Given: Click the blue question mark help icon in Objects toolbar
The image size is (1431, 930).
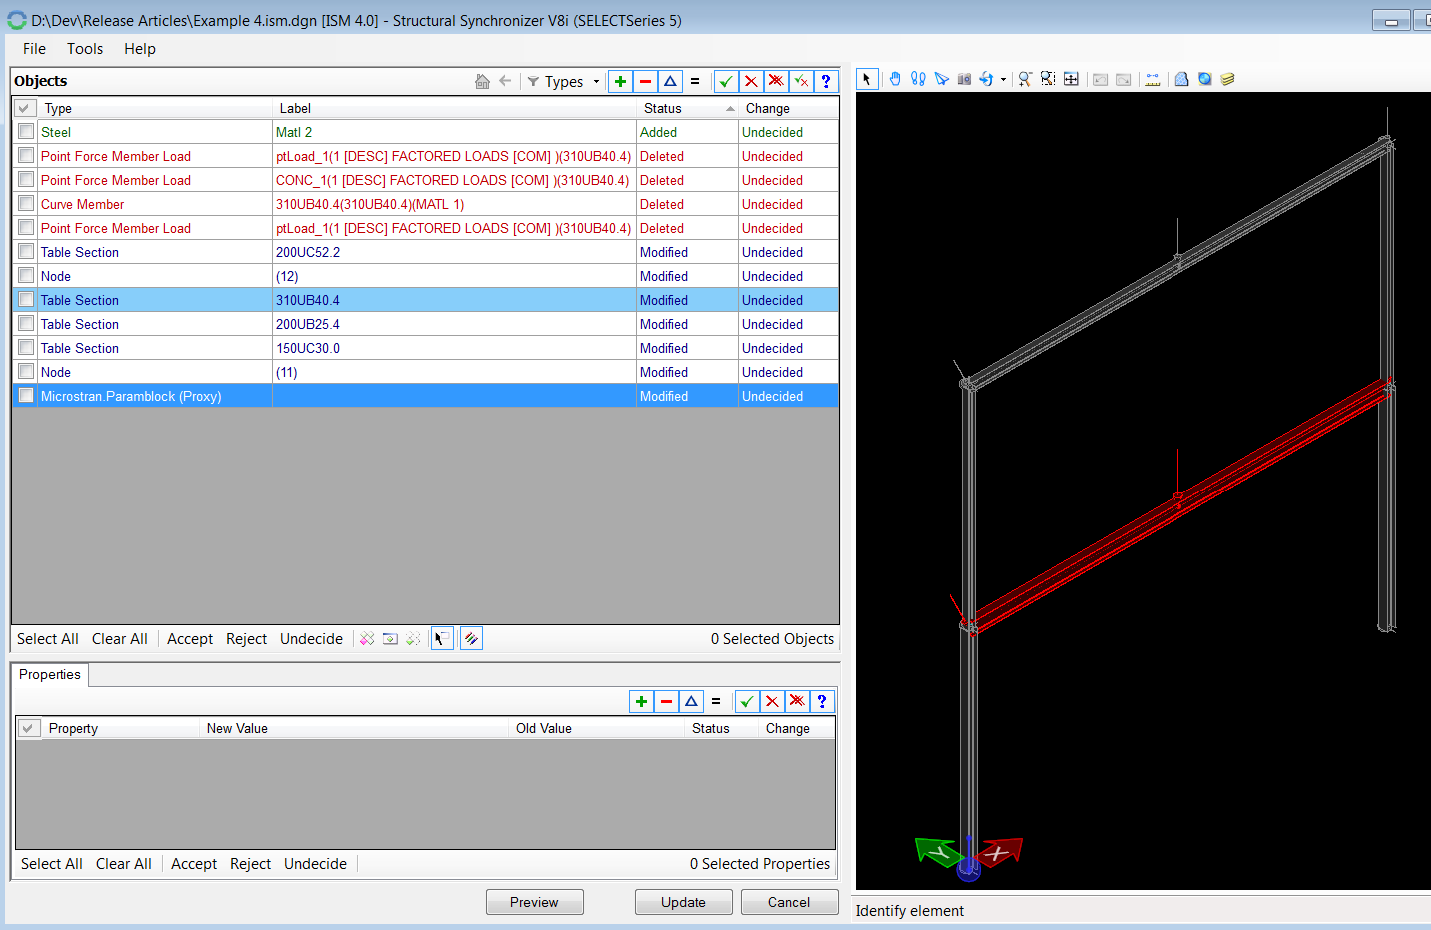Looking at the screenshot, I should coord(826,81).
